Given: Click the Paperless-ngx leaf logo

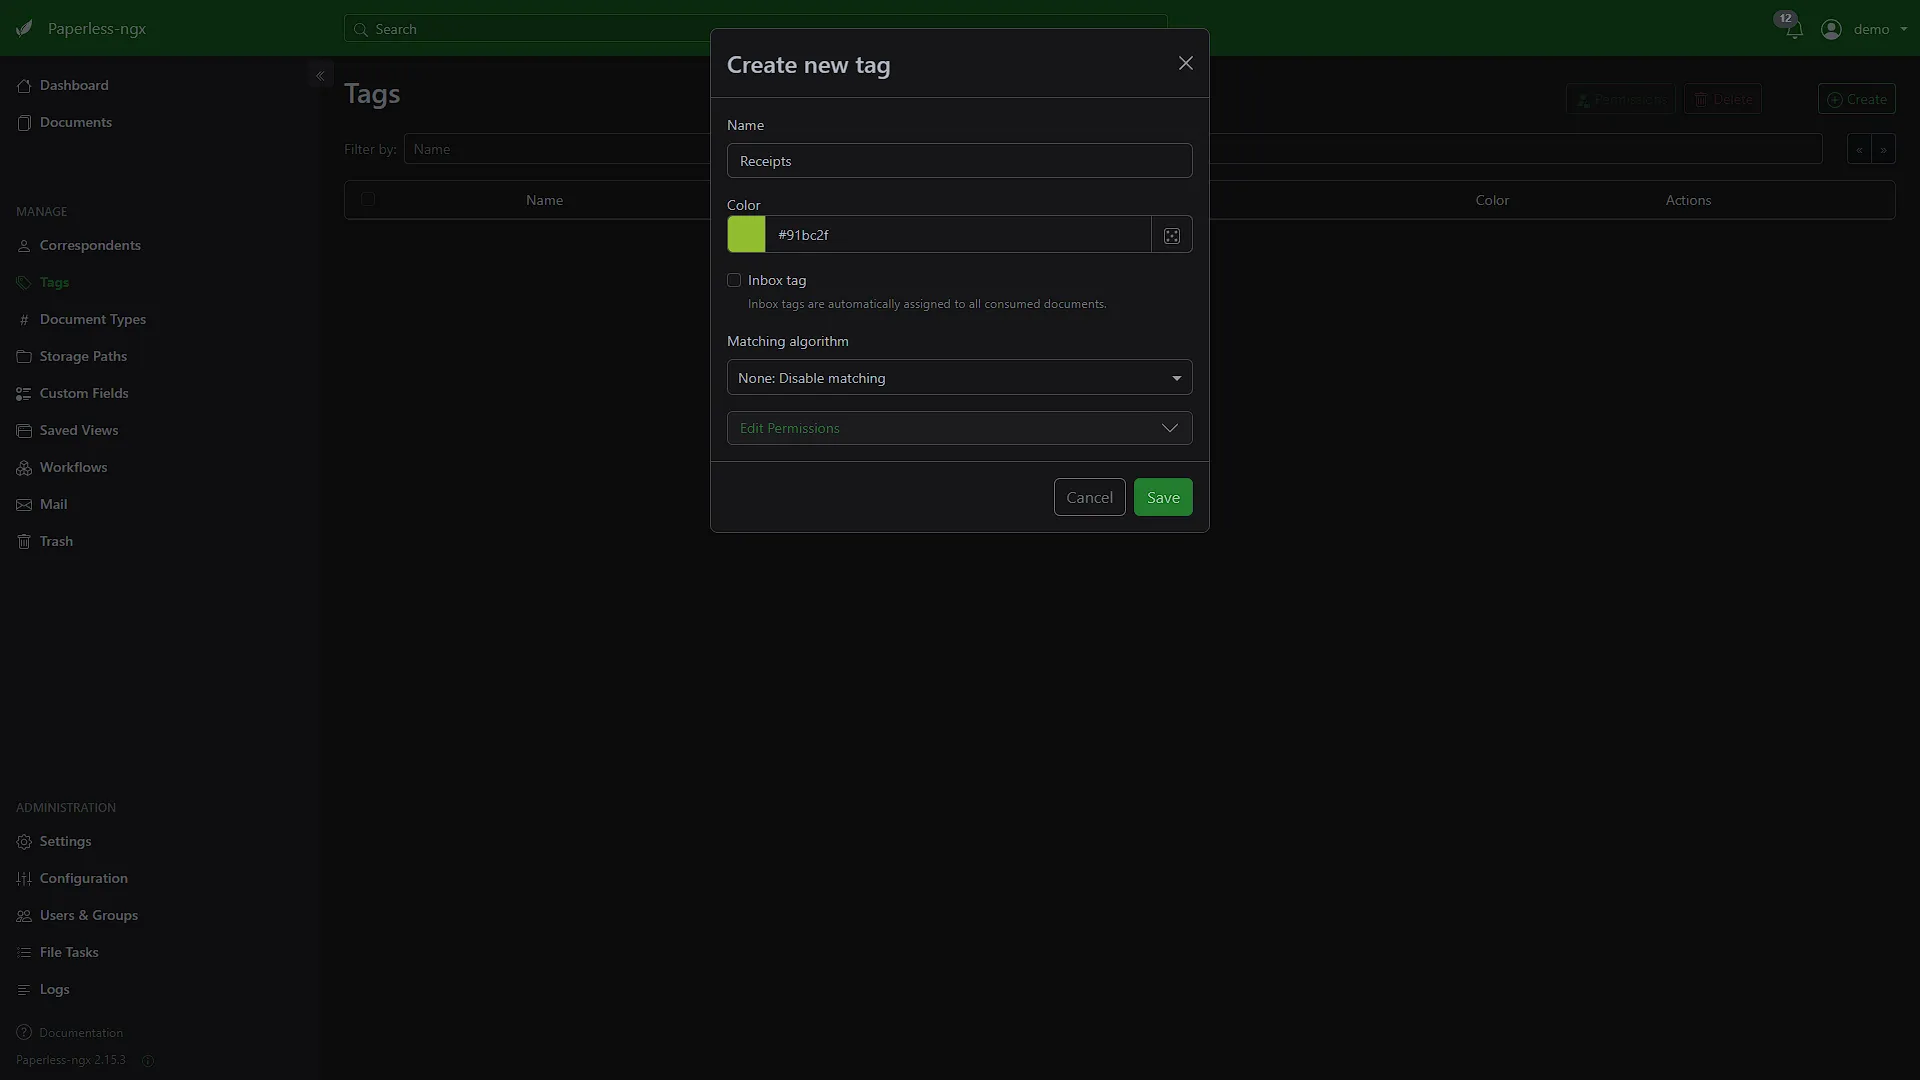Looking at the screenshot, I should [x=24, y=28].
